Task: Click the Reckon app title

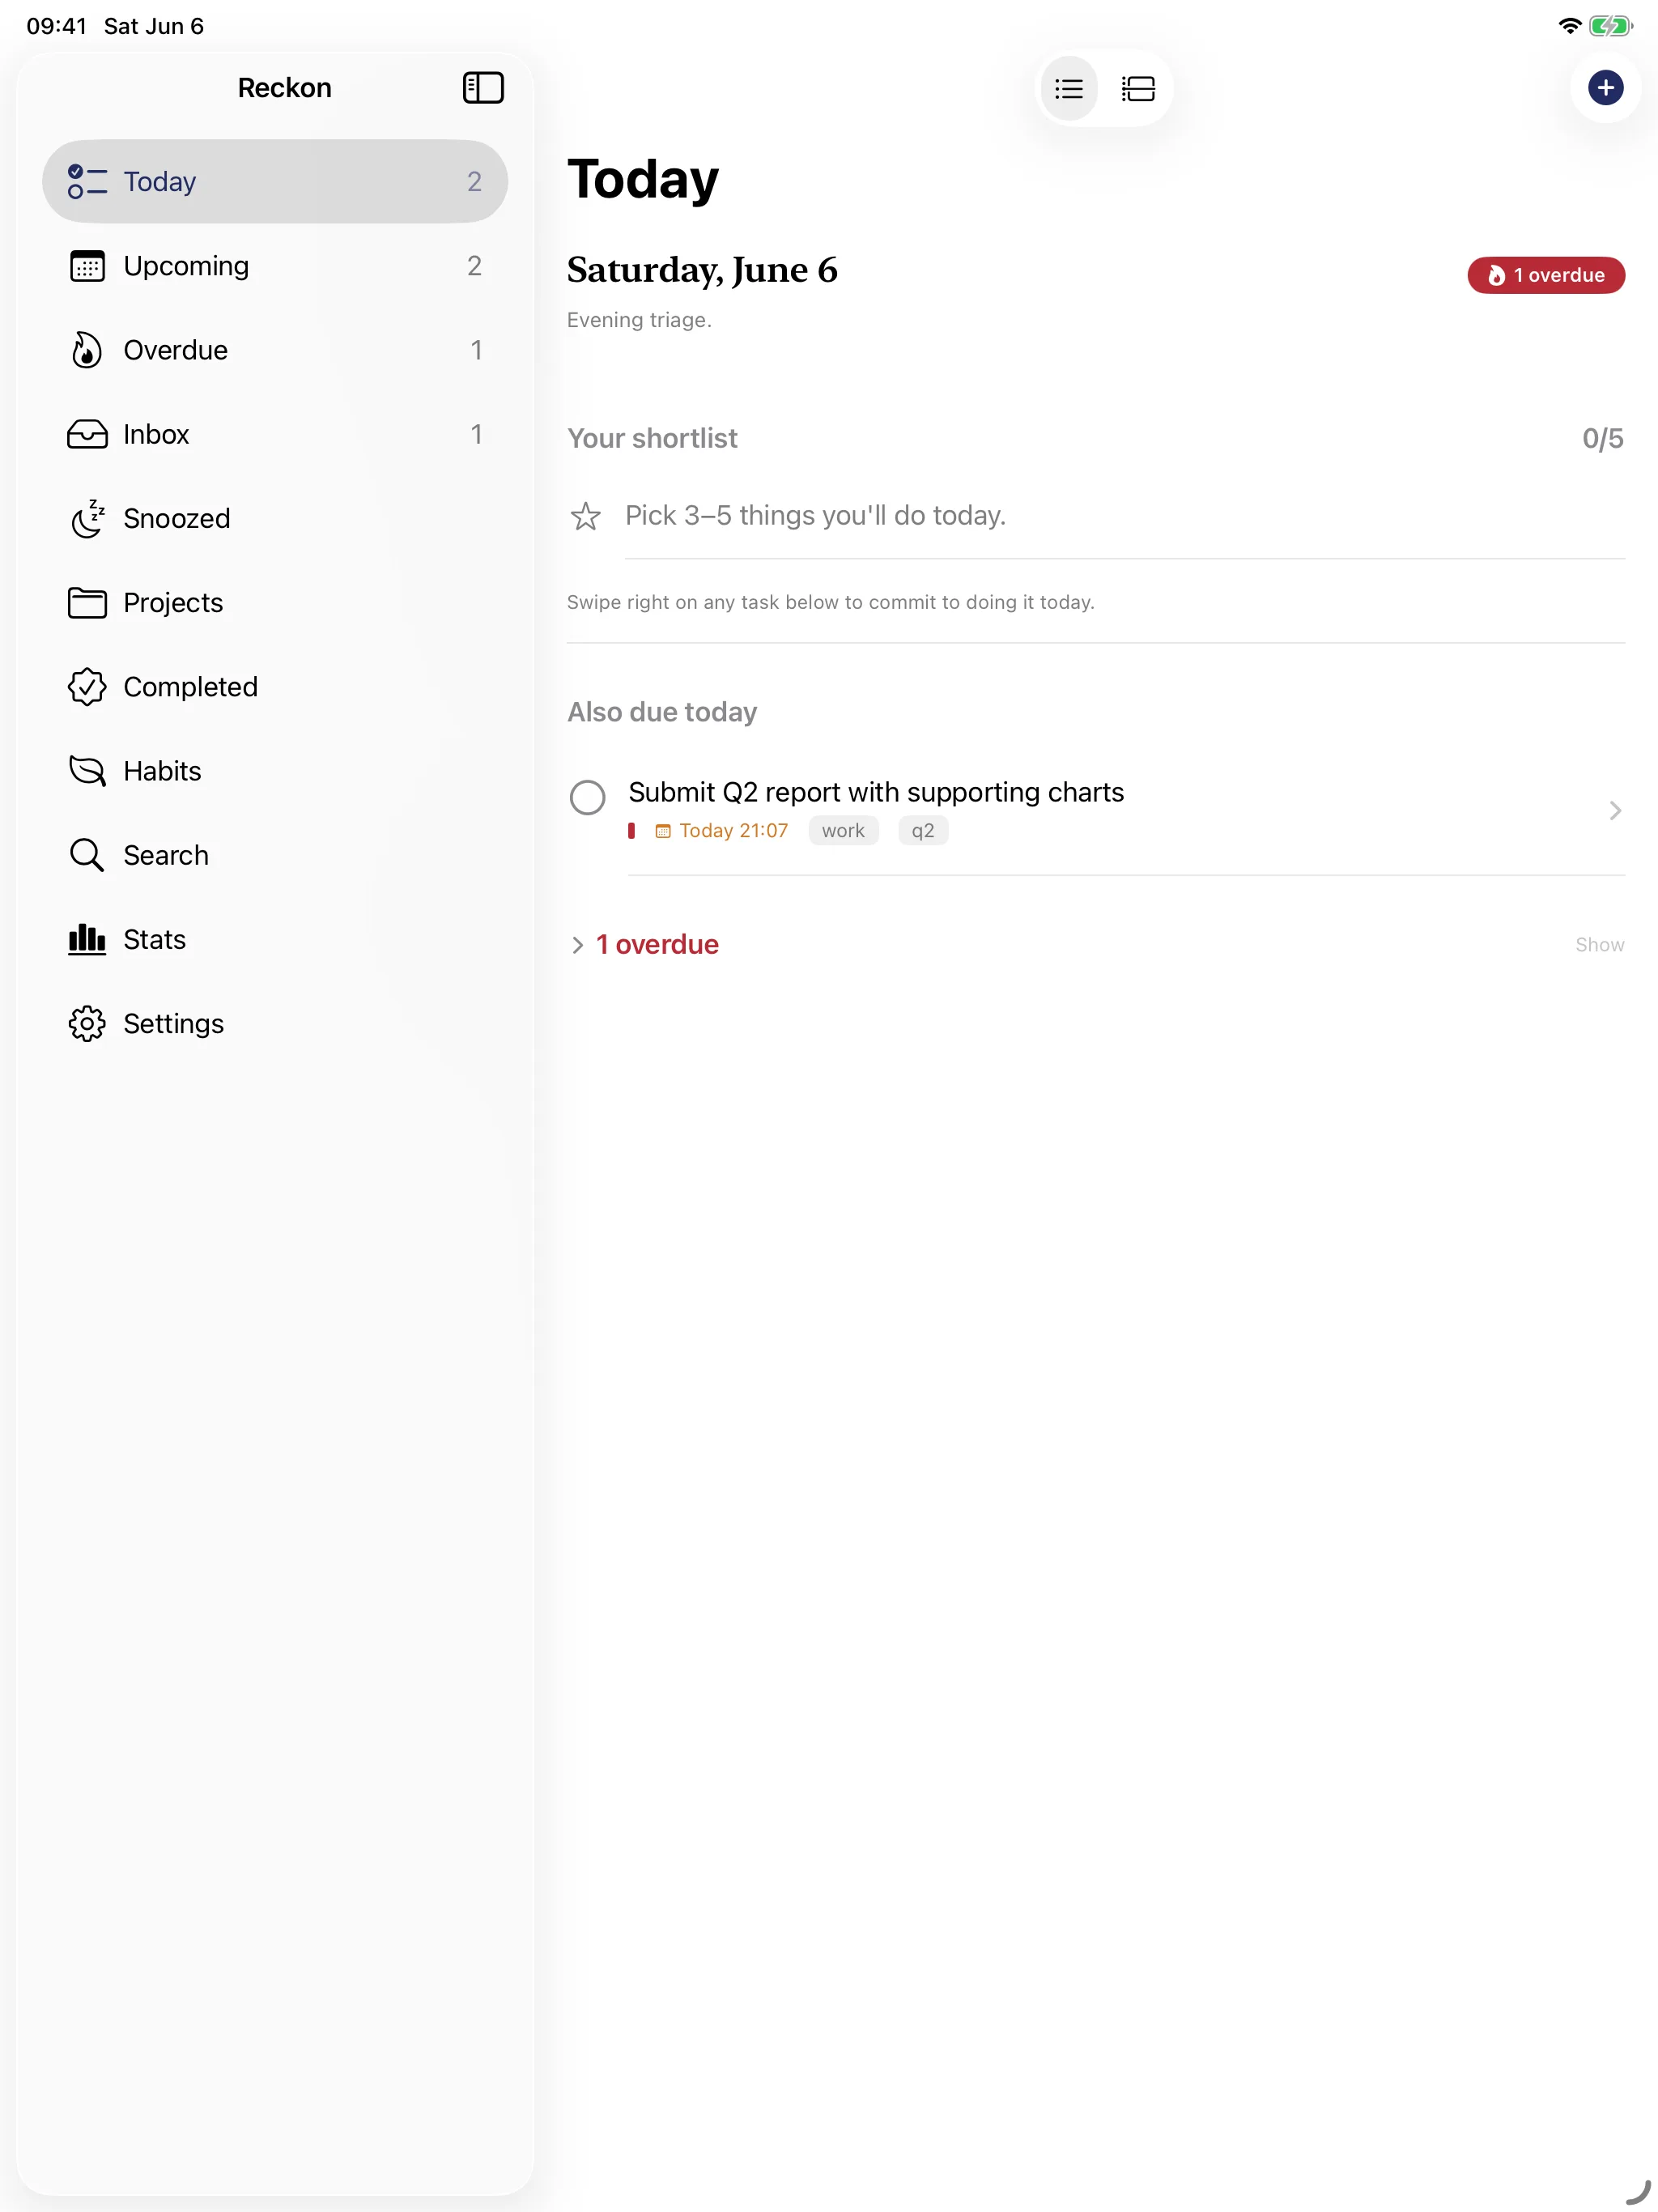Action: coord(284,88)
